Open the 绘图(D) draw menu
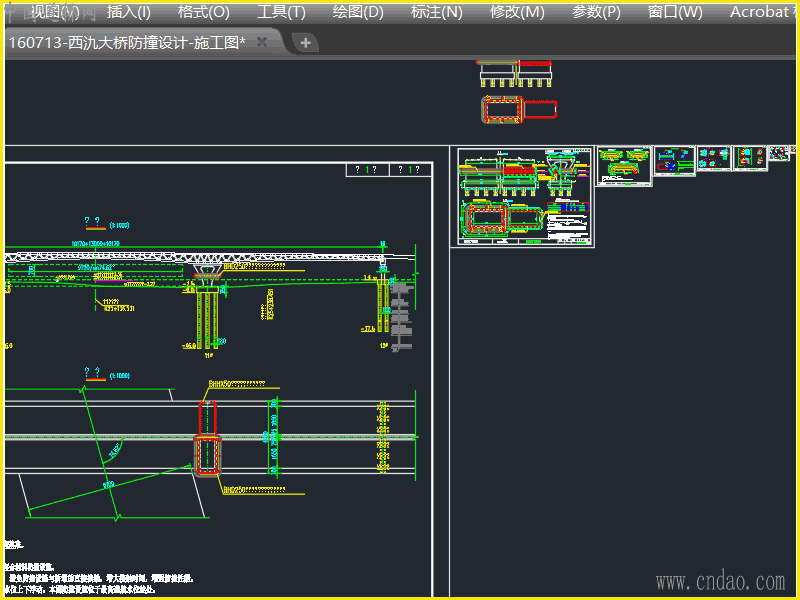Screen dimensions: 800x600 (358, 12)
